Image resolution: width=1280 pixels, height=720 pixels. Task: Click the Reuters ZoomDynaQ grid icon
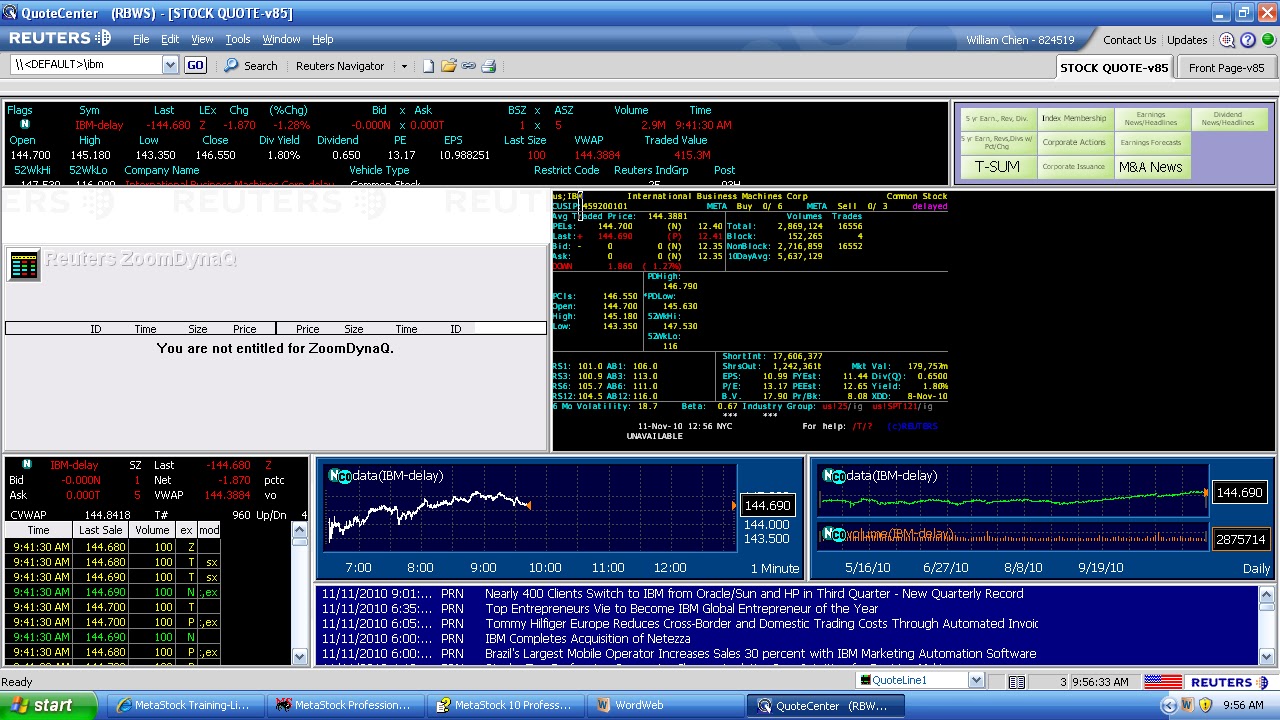coord(23,265)
